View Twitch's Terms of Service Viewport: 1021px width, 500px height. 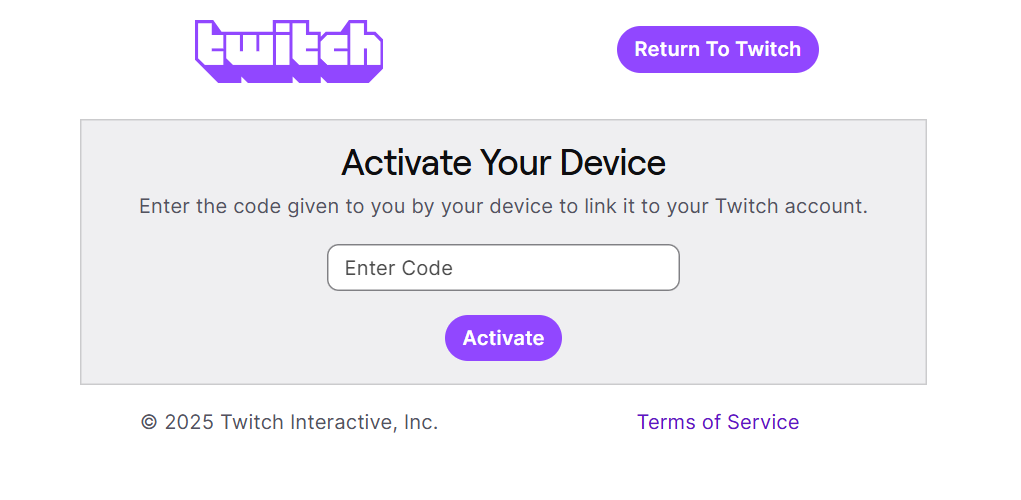(x=717, y=422)
